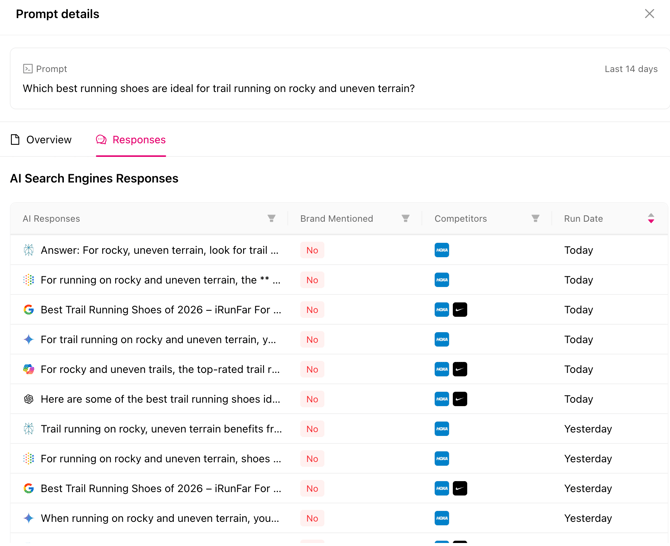
Task: Click the Gemini sparkle icon in today's row
Action: [28, 340]
